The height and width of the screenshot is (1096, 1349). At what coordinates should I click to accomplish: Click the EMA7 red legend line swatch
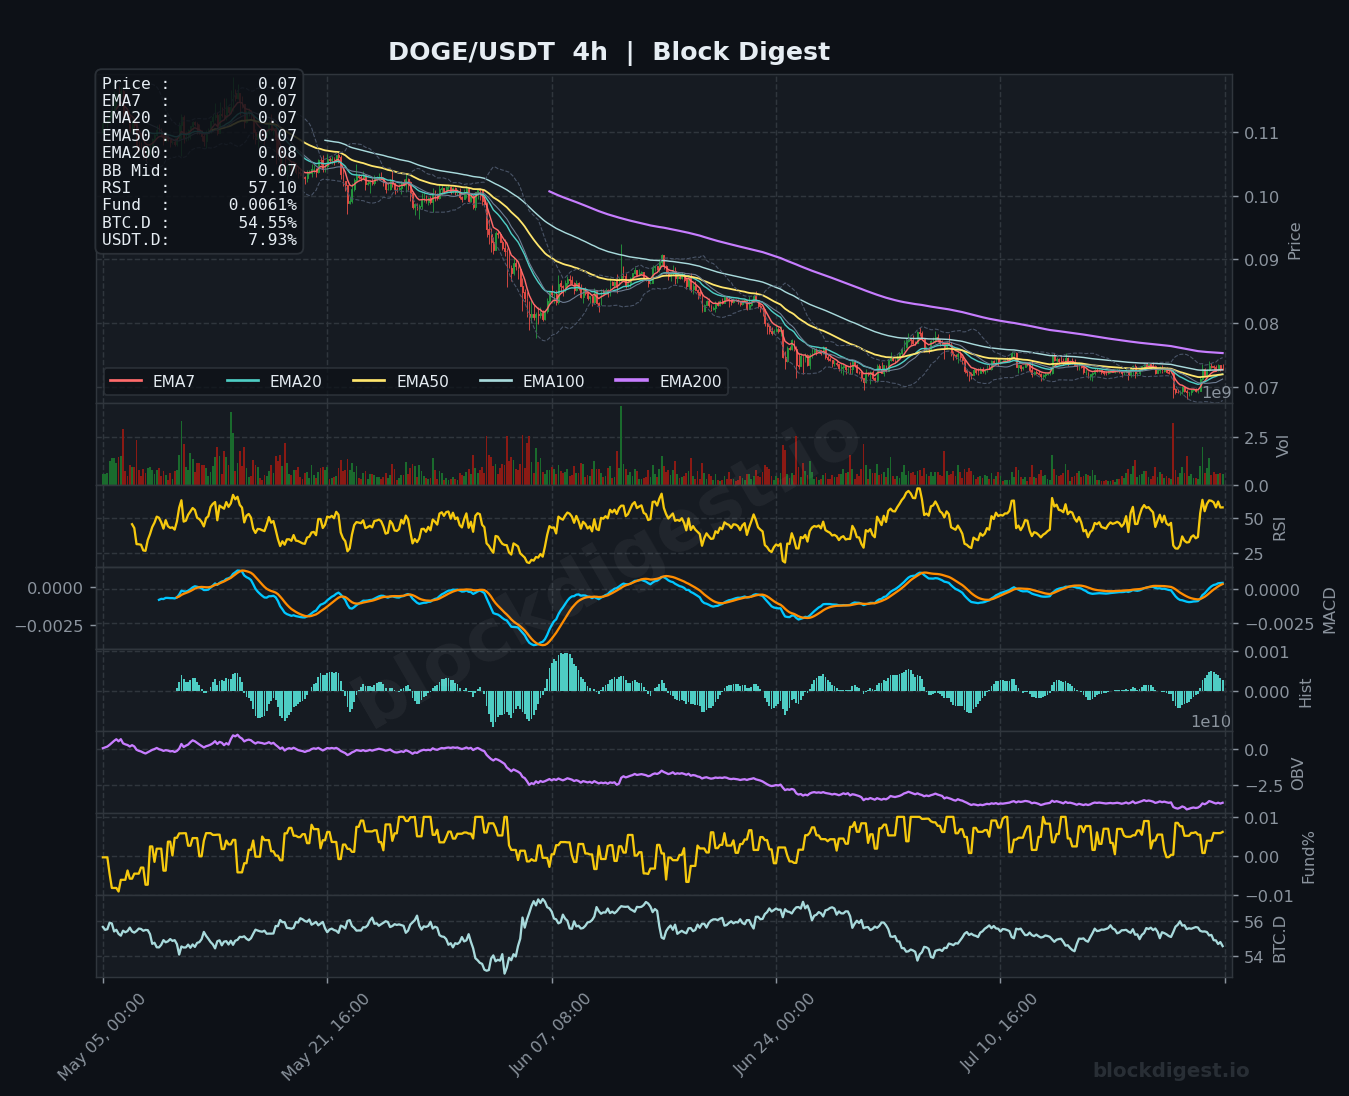click(126, 381)
